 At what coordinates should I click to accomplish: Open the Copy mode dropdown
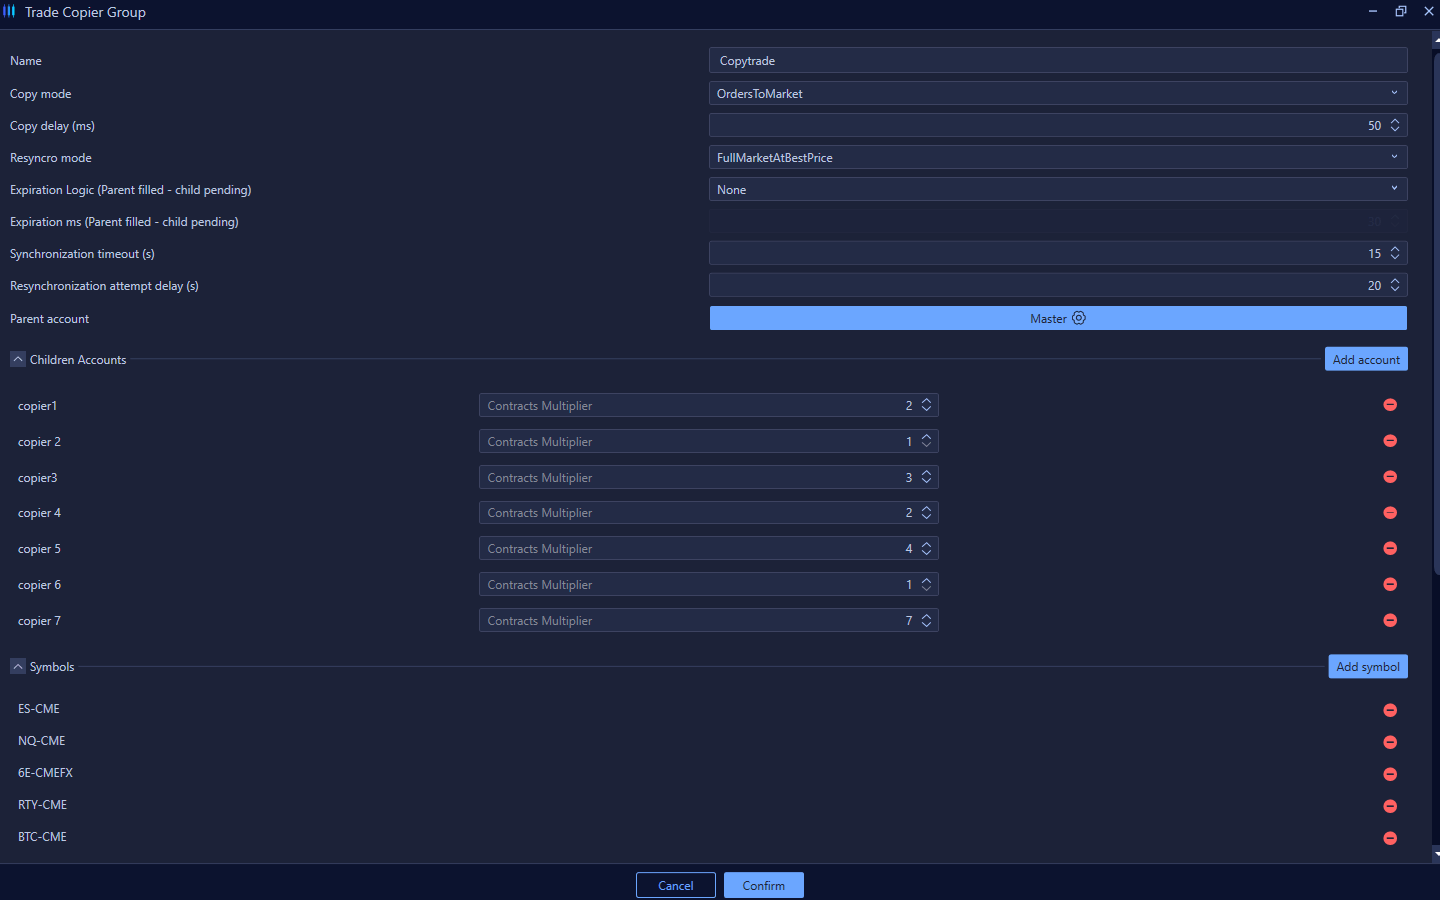[1057, 93]
